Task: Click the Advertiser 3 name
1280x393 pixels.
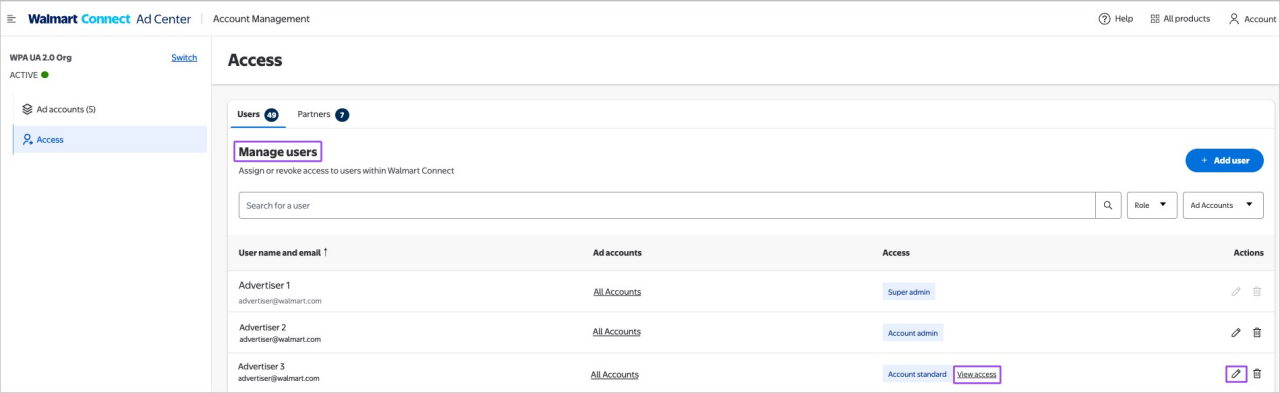Action: [261, 366]
